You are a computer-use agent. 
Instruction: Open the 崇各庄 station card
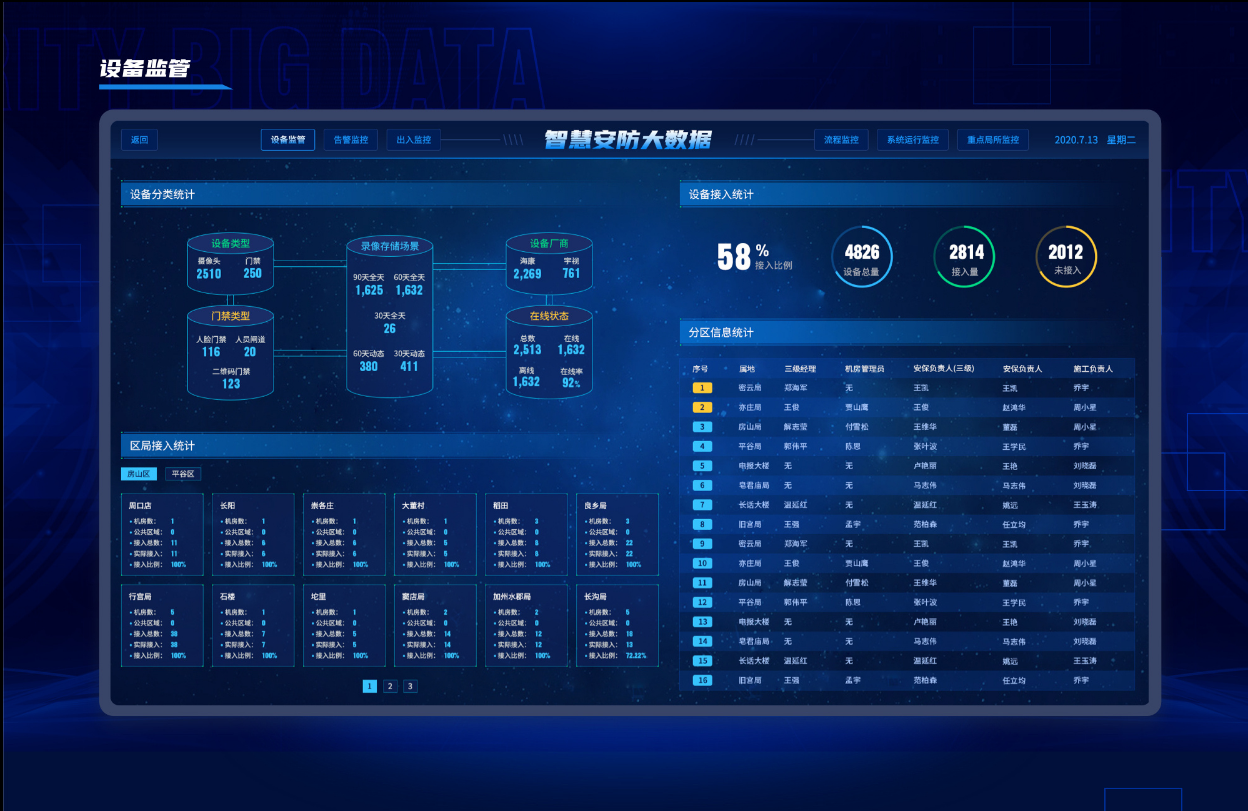(x=344, y=534)
